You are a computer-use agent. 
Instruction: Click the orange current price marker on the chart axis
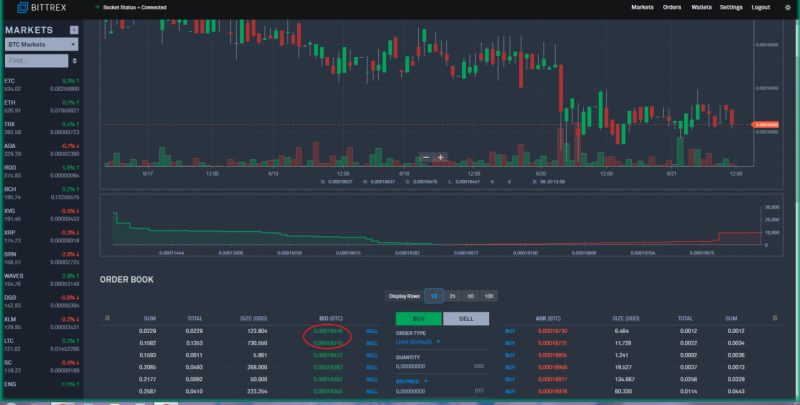point(766,125)
